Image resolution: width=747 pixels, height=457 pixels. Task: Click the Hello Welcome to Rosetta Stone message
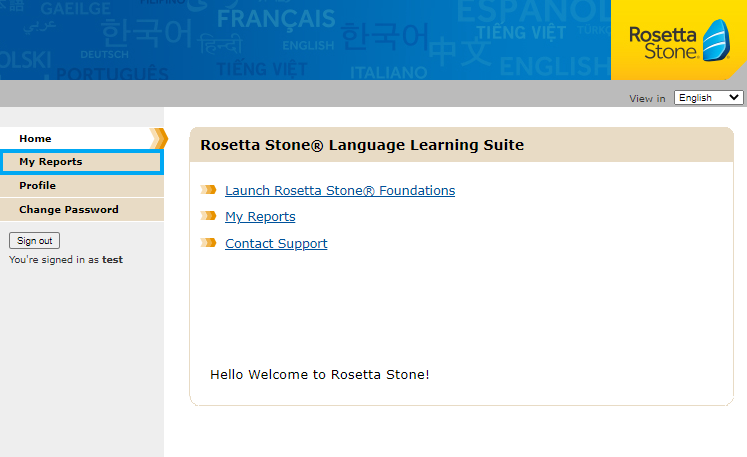pos(319,375)
